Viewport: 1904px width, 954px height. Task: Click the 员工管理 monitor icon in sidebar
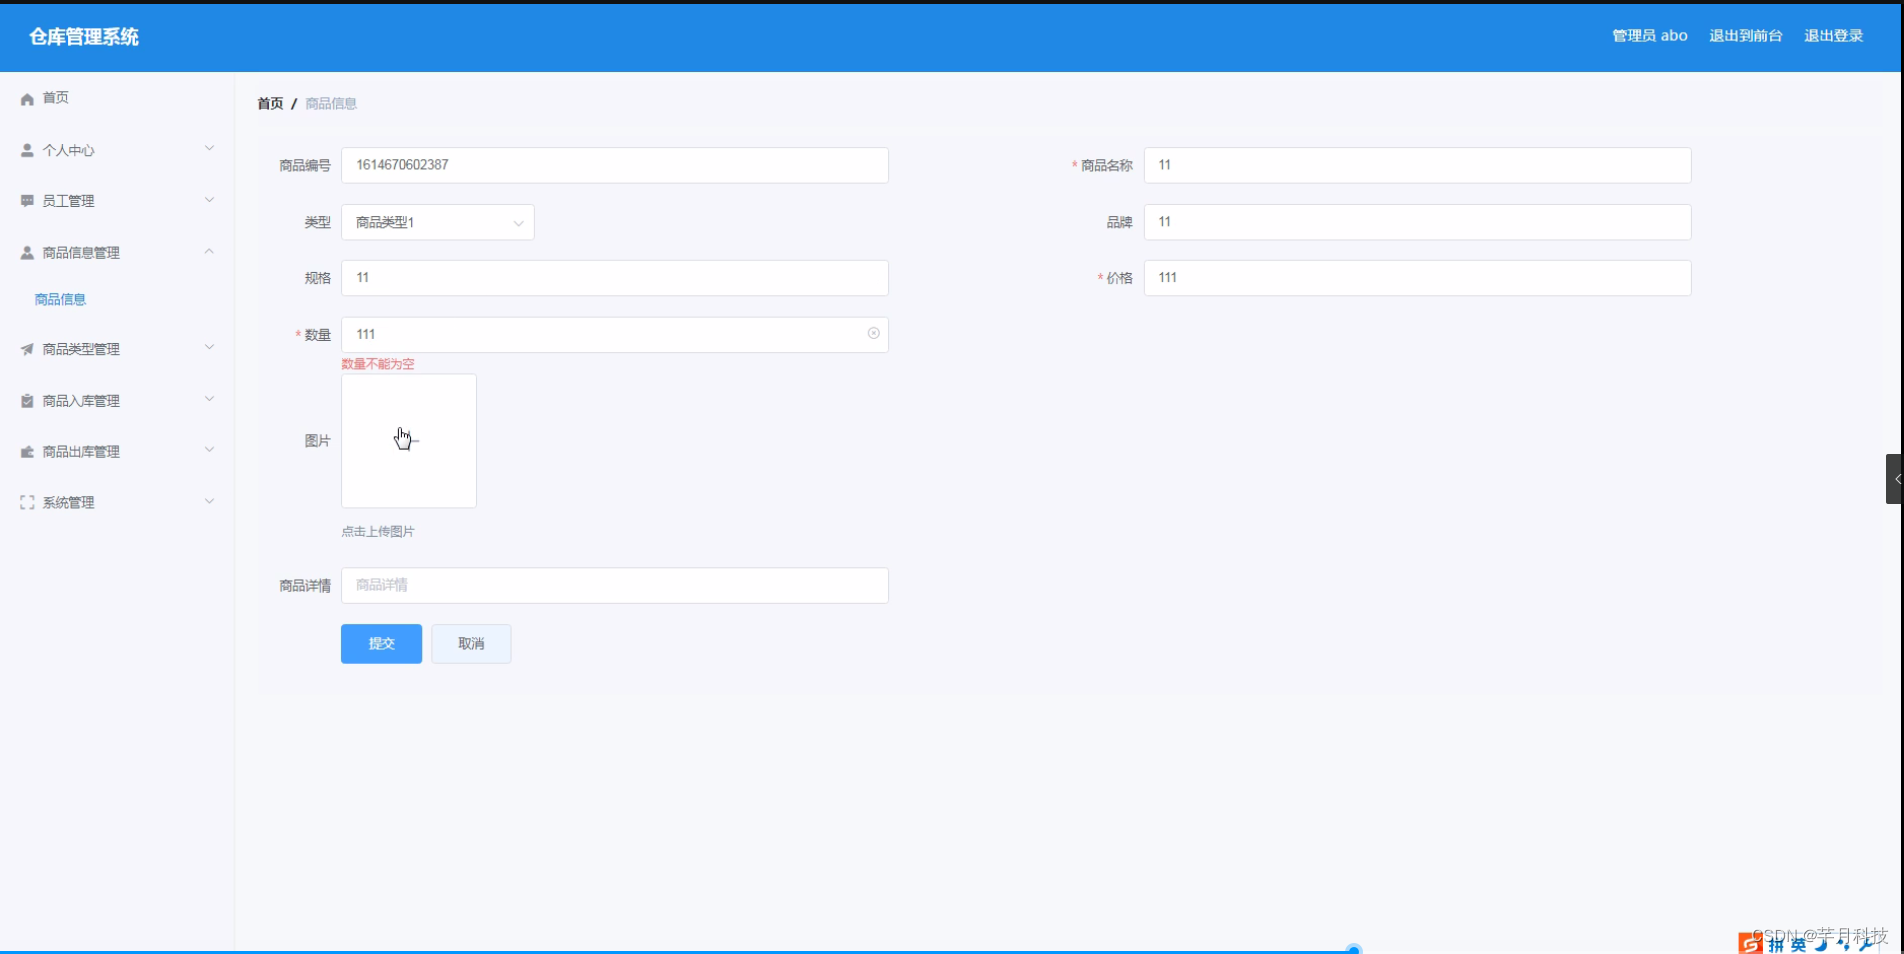pos(25,200)
